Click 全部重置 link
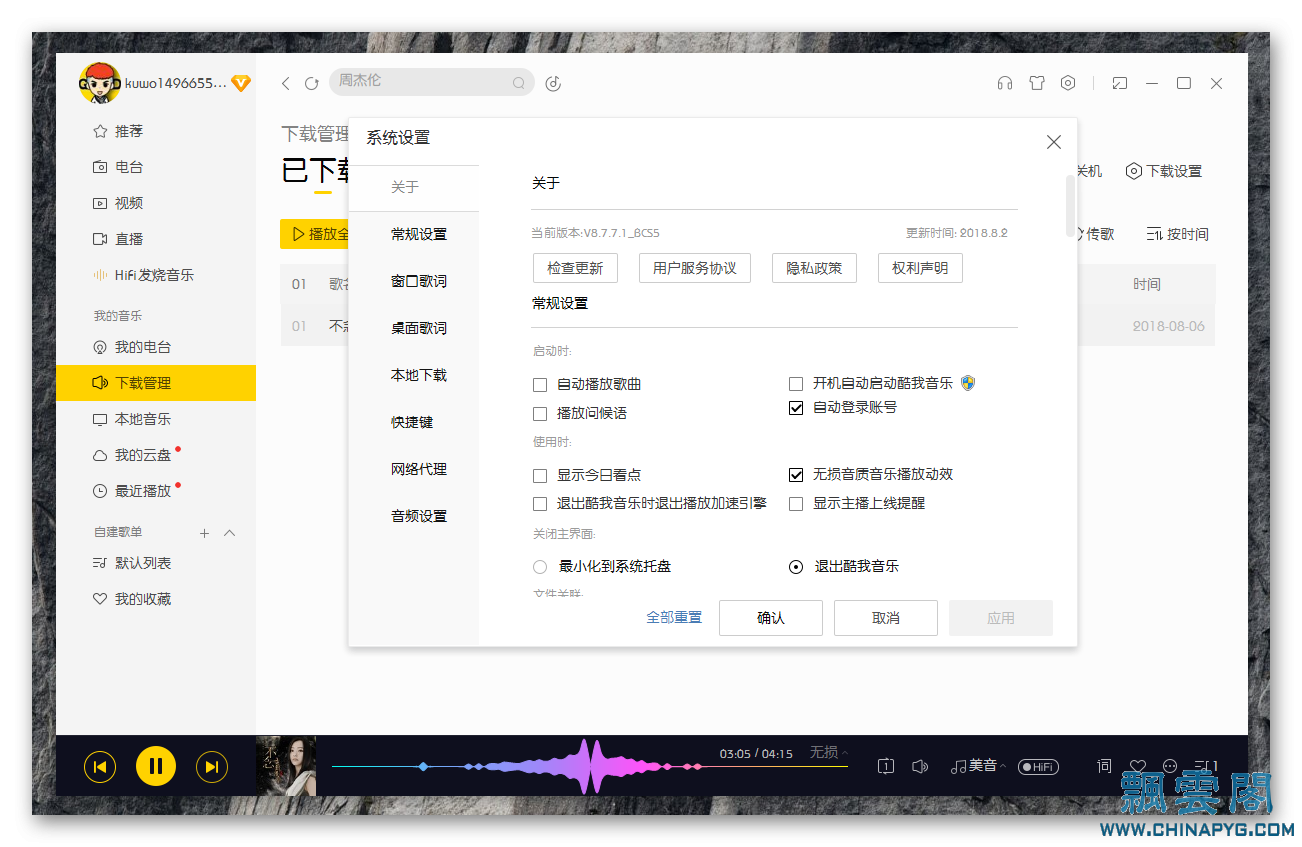 [x=674, y=618]
